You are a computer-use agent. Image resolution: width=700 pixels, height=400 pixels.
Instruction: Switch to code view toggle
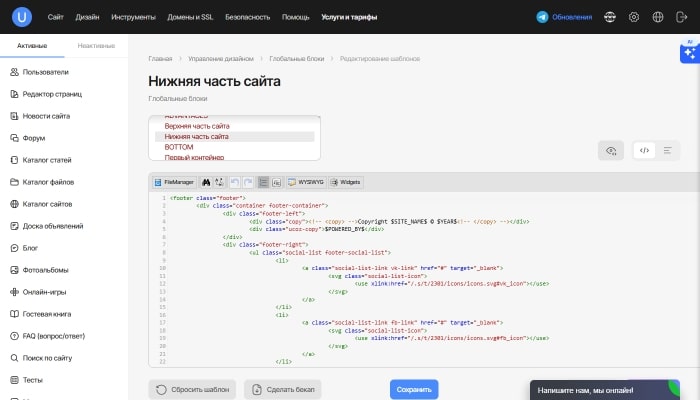[x=645, y=151]
